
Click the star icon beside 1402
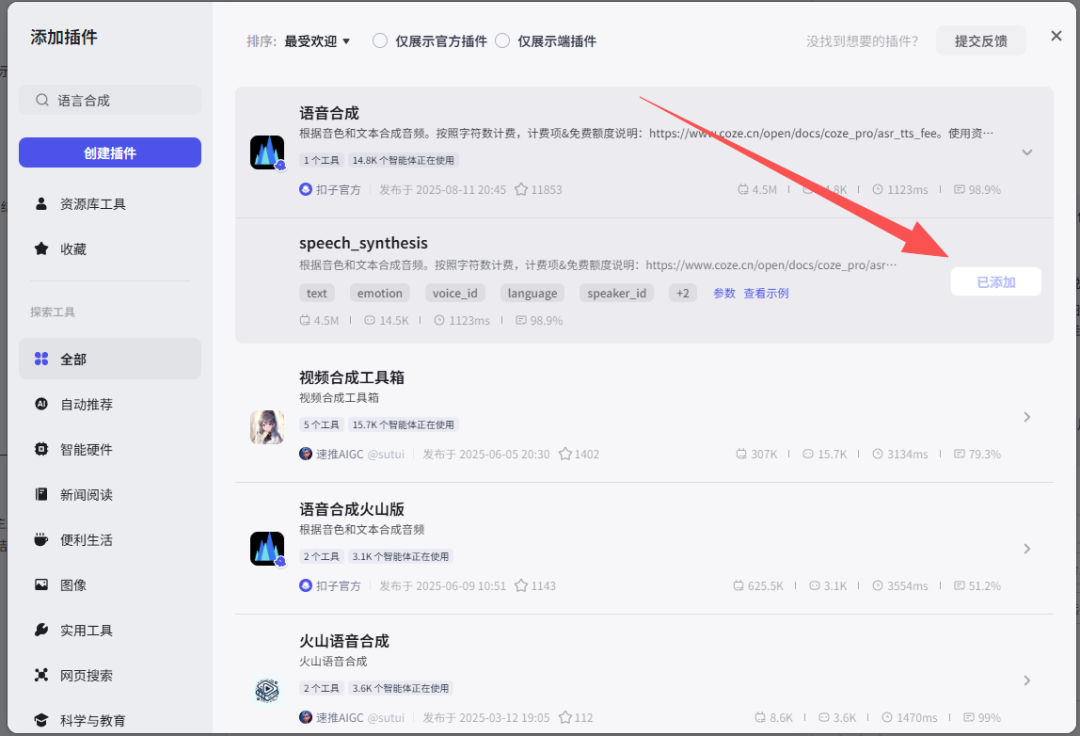point(565,454)
